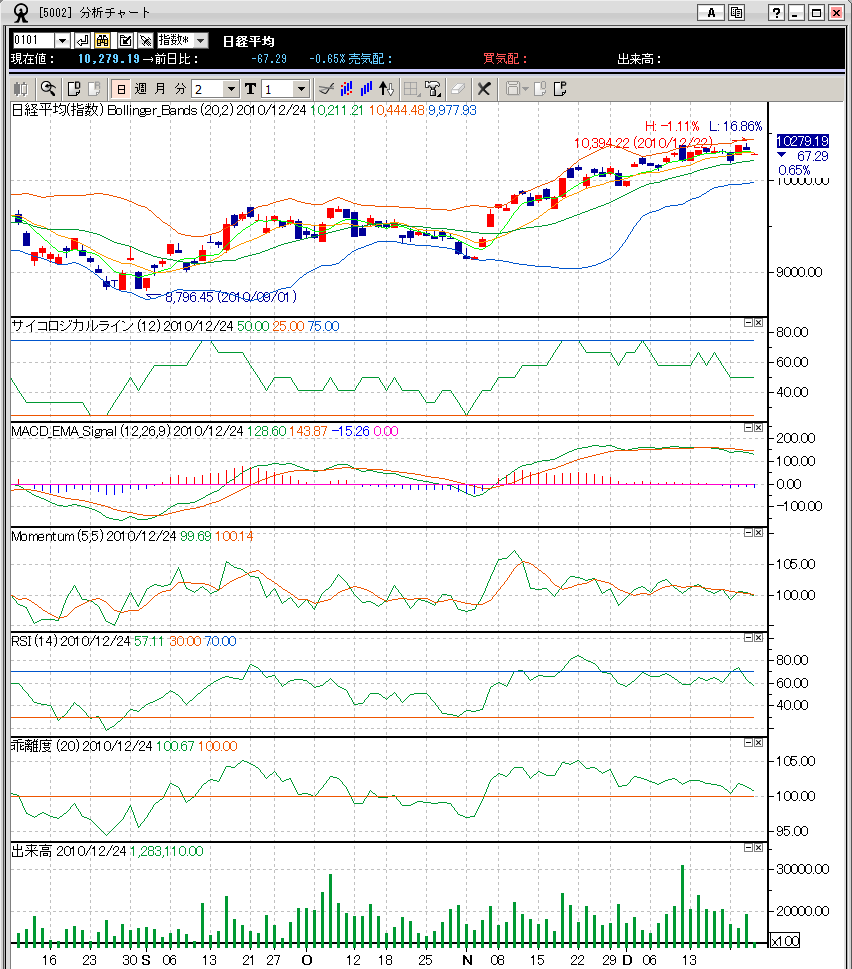Switch to weekly (週) chart period

pos(140,88)
